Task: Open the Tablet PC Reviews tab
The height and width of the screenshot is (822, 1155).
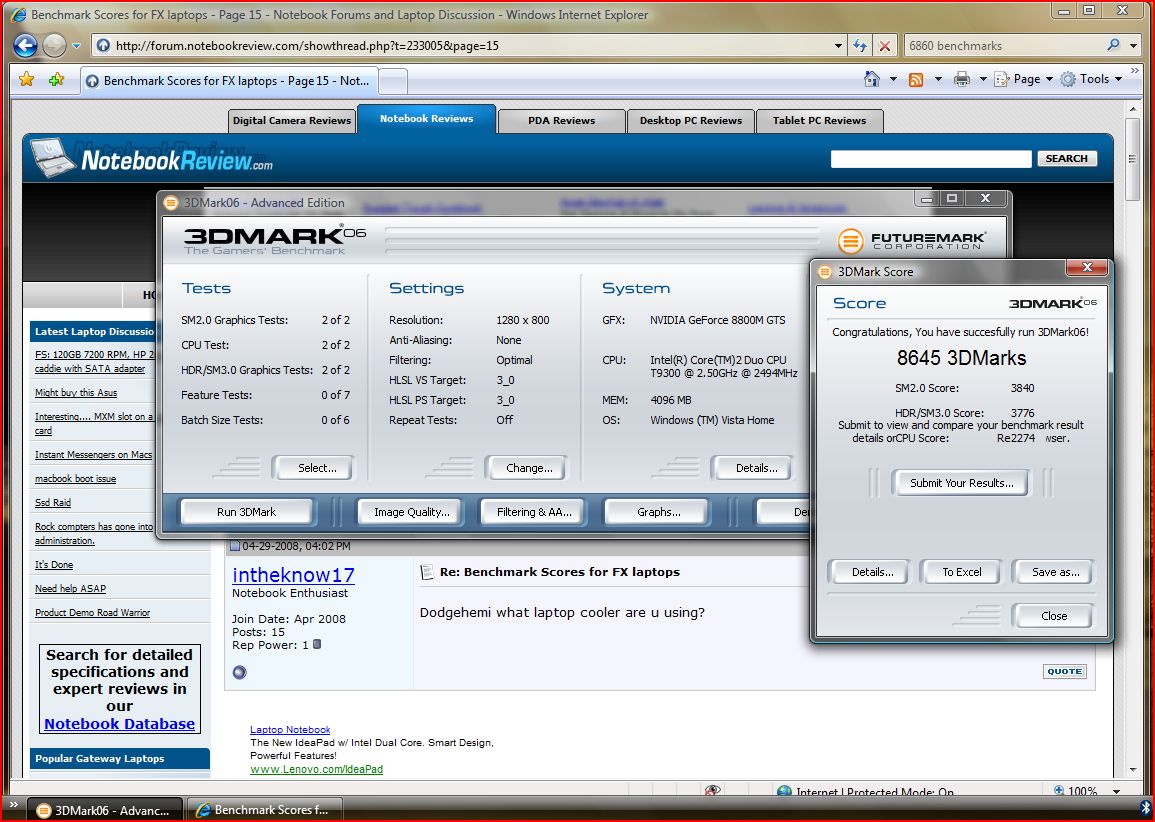Action: pyautogui.click(x=819, y=121)
